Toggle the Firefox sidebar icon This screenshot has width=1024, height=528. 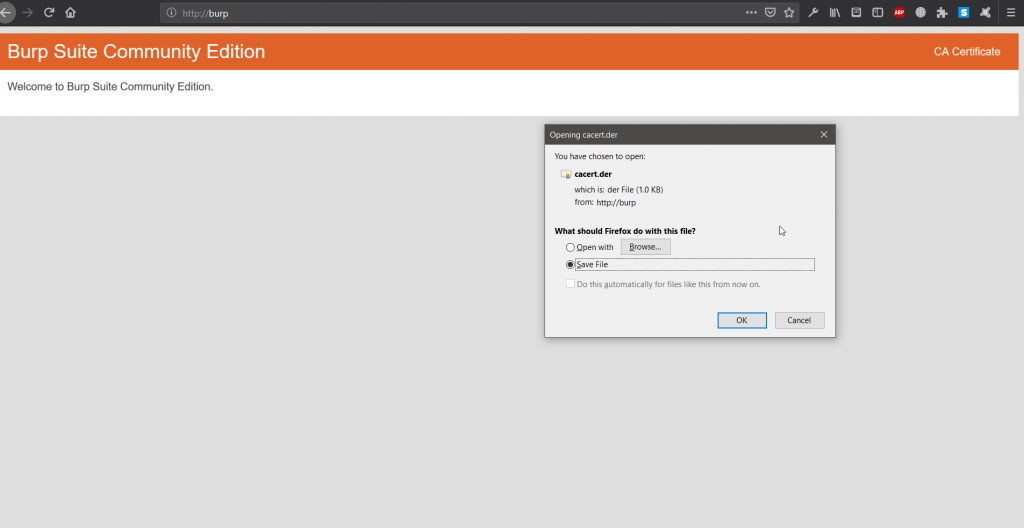tap(878, 13)
